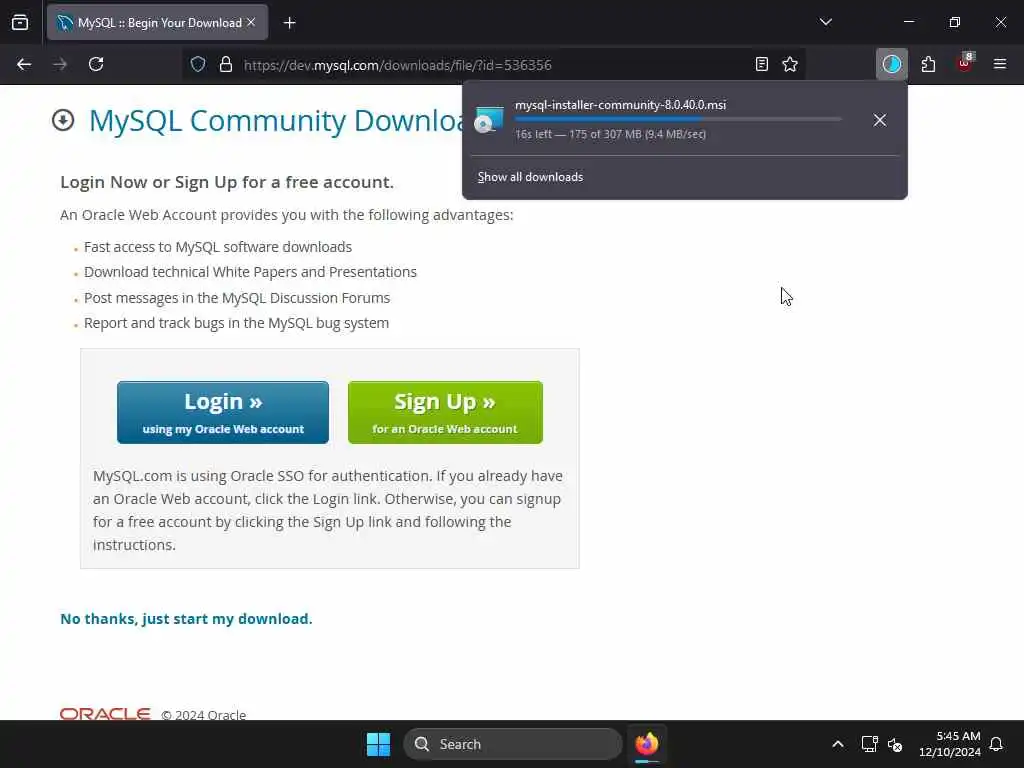Cancel the mysql-installer download

click(x=880, y=120)
